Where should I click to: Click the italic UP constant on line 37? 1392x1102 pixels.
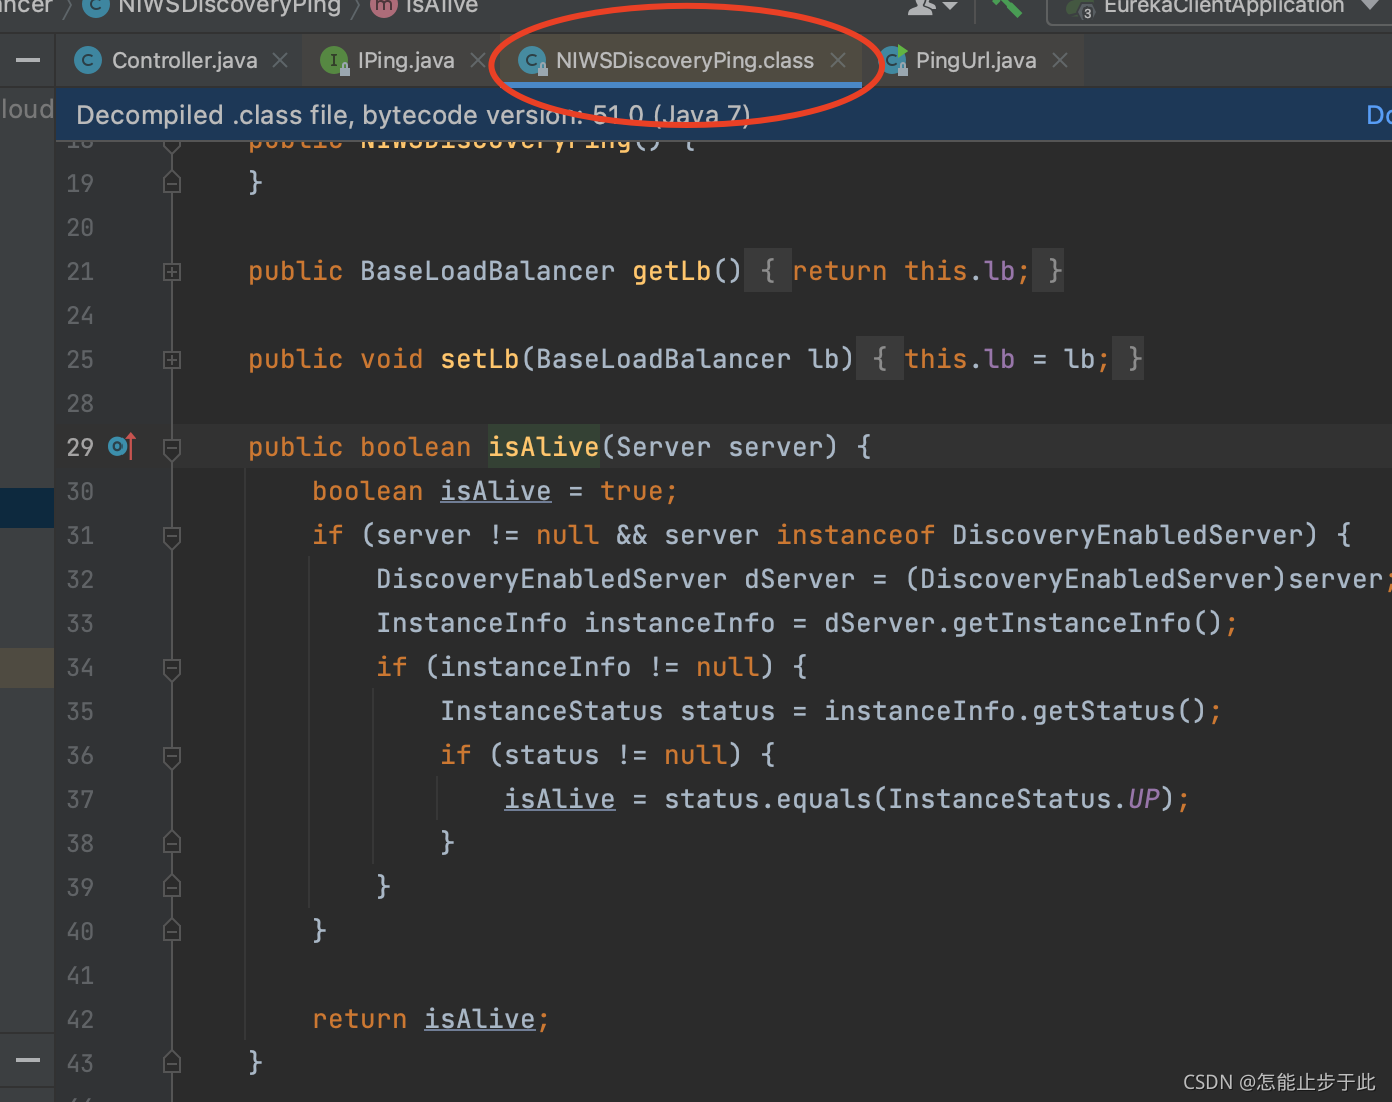1143,799
